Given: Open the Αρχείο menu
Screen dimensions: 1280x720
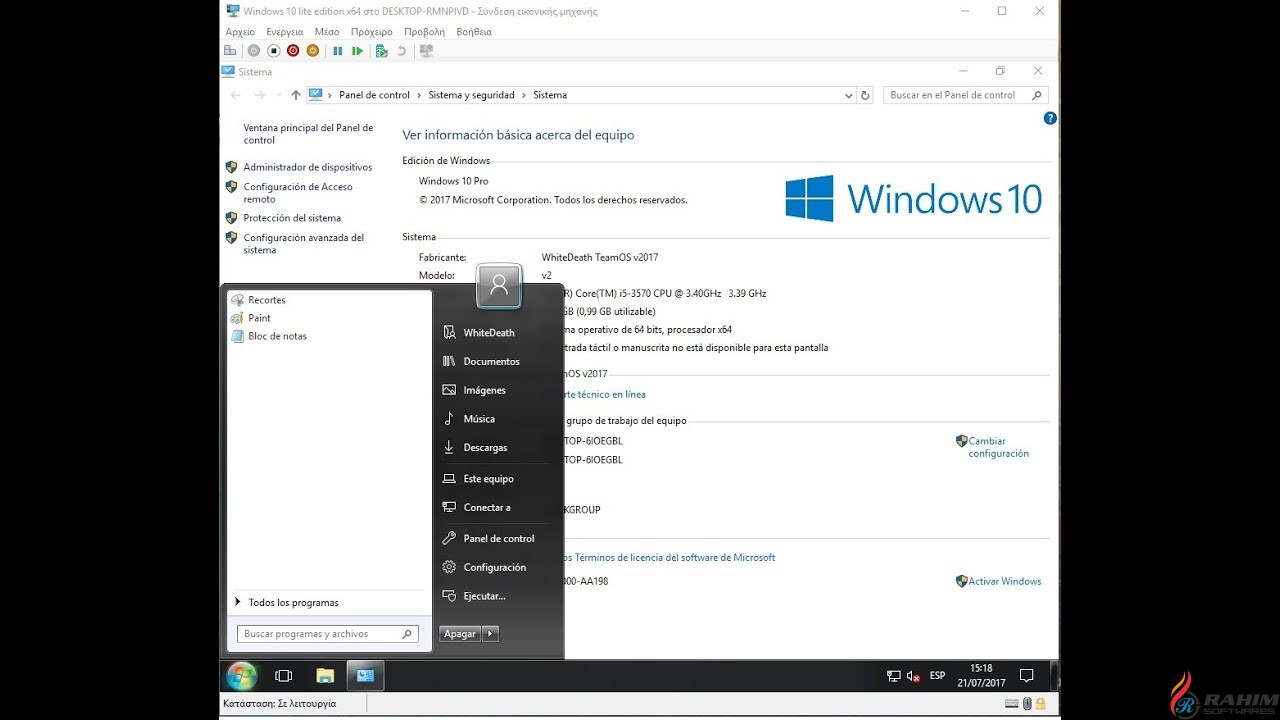Looking at the screenshot, I should pyautogui.click(x=240, y=32).
